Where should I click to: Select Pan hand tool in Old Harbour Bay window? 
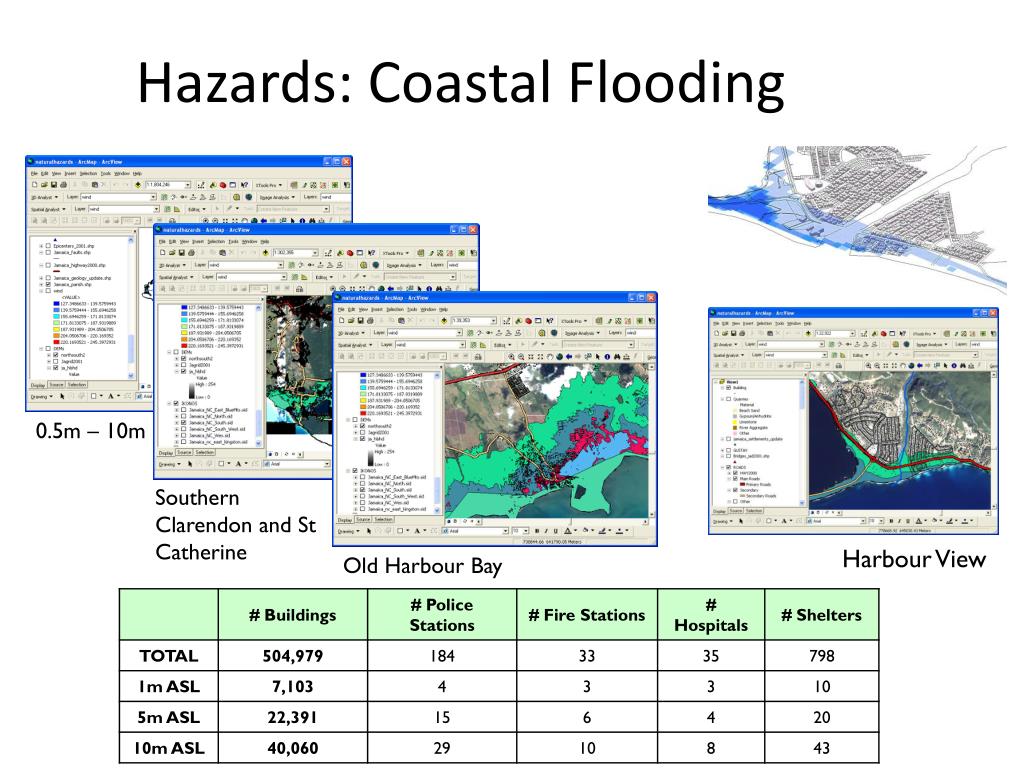tap(550, 357)
